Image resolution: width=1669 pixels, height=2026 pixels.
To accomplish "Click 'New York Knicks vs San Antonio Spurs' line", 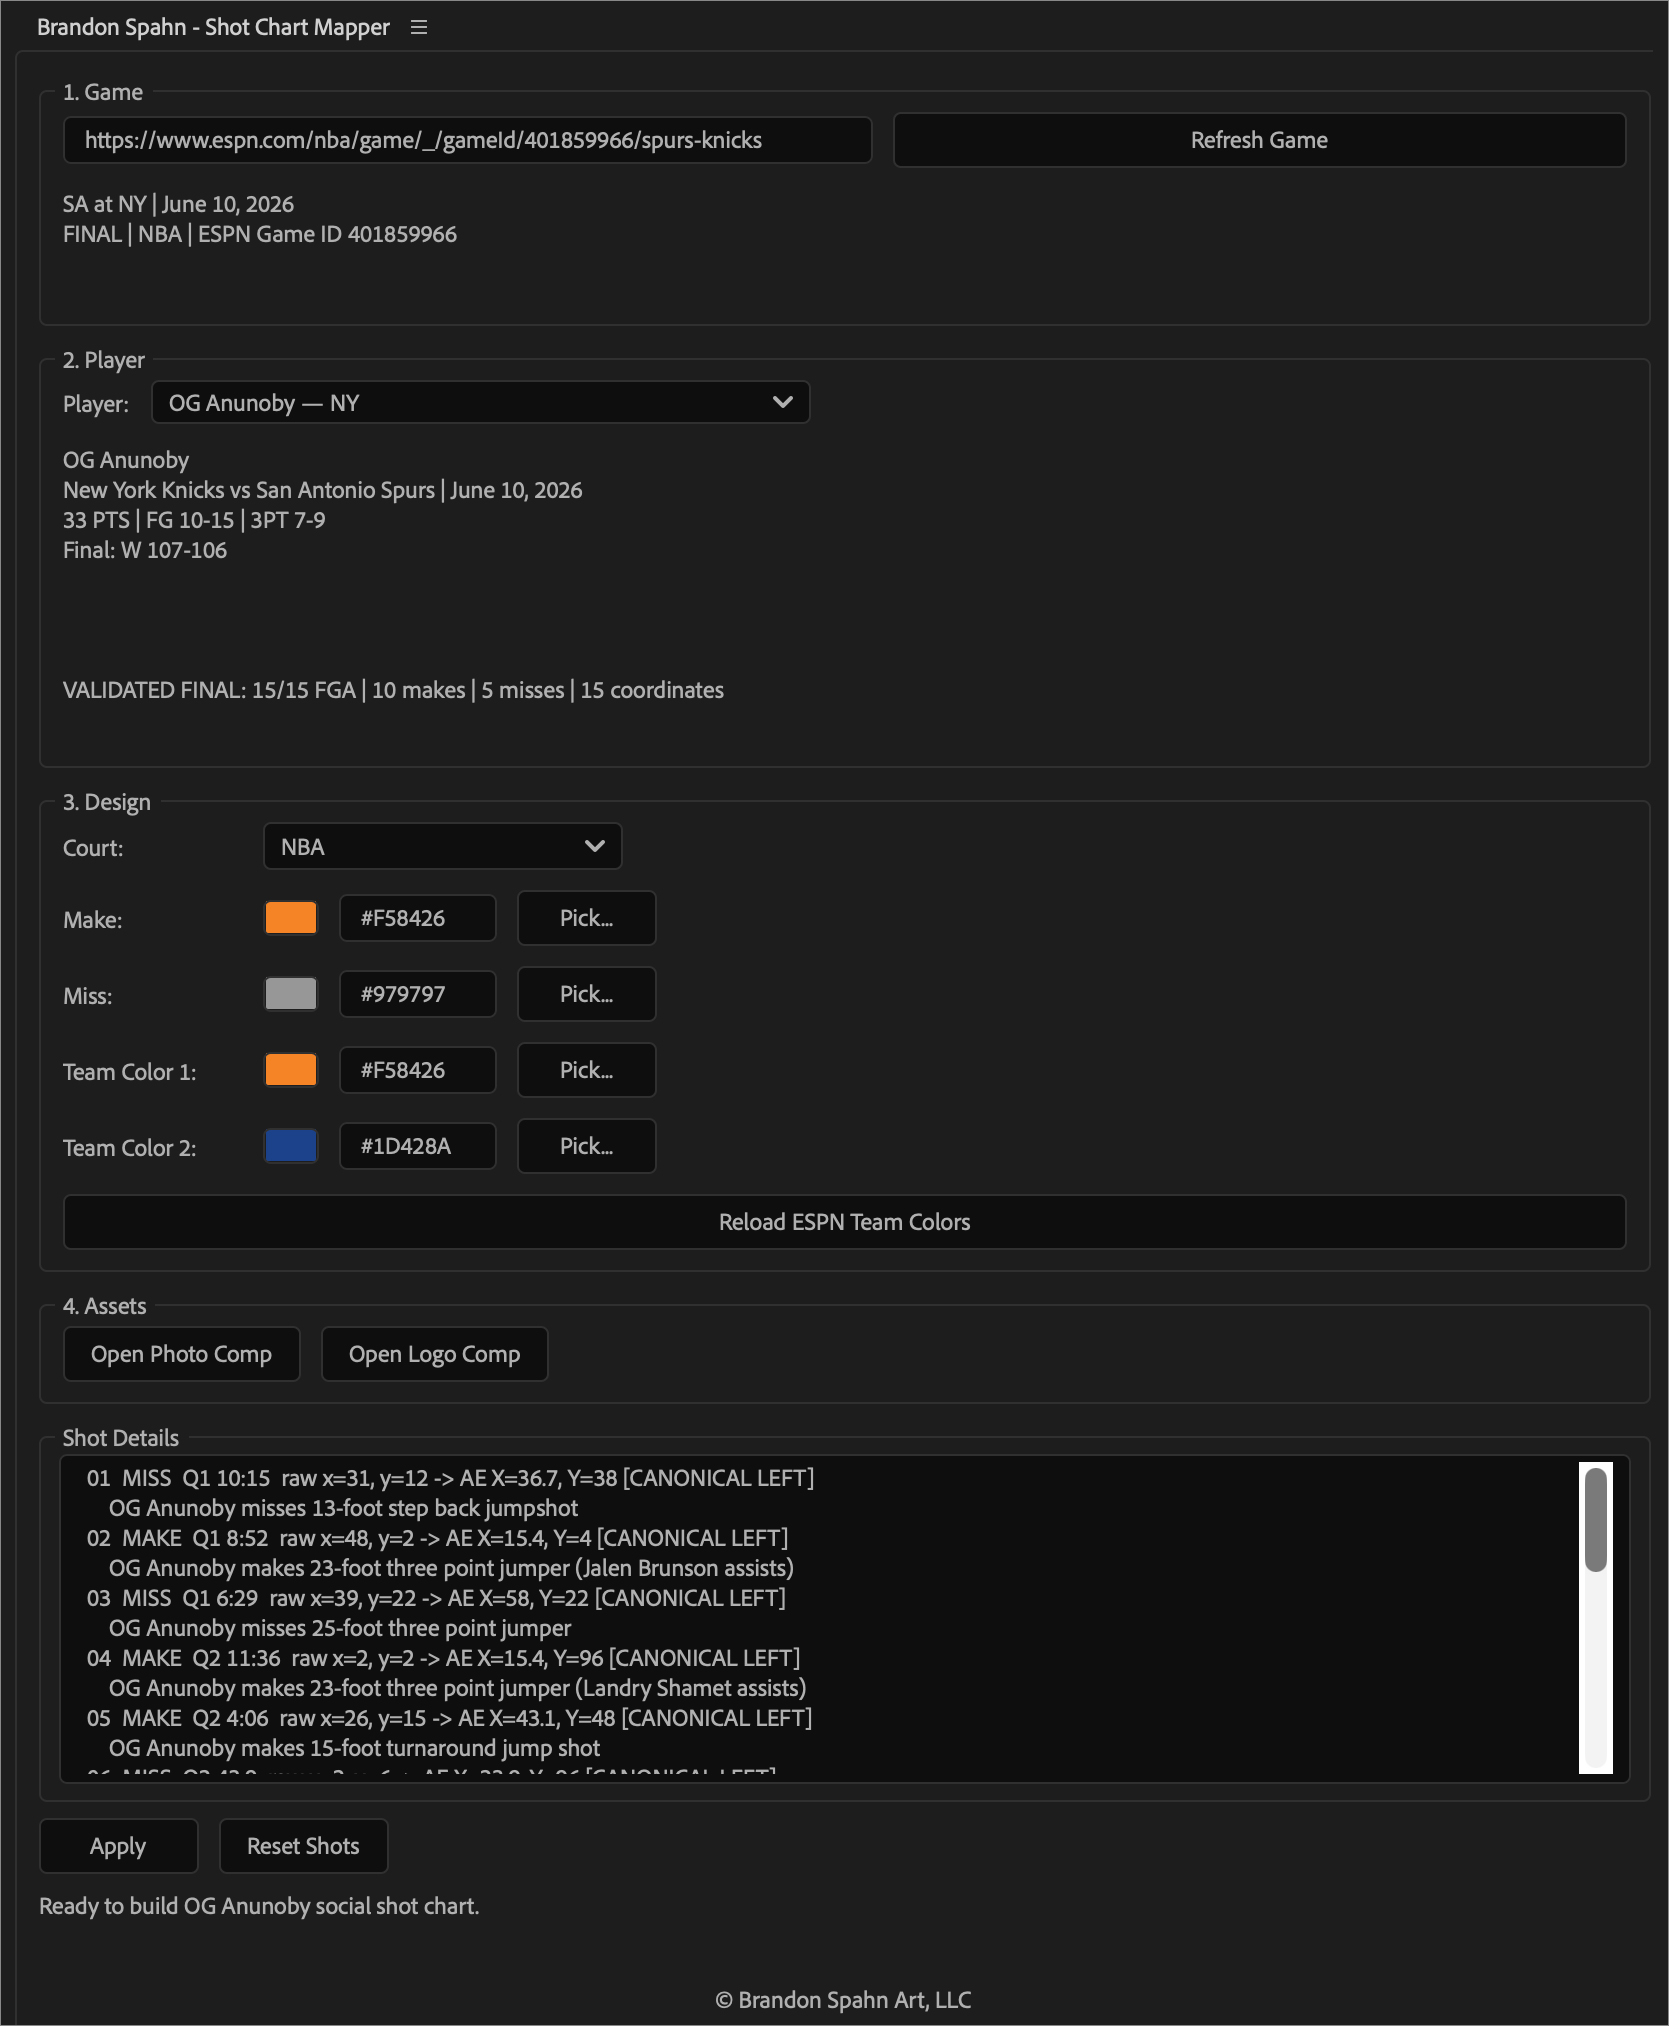I will [x=249, y=490].
